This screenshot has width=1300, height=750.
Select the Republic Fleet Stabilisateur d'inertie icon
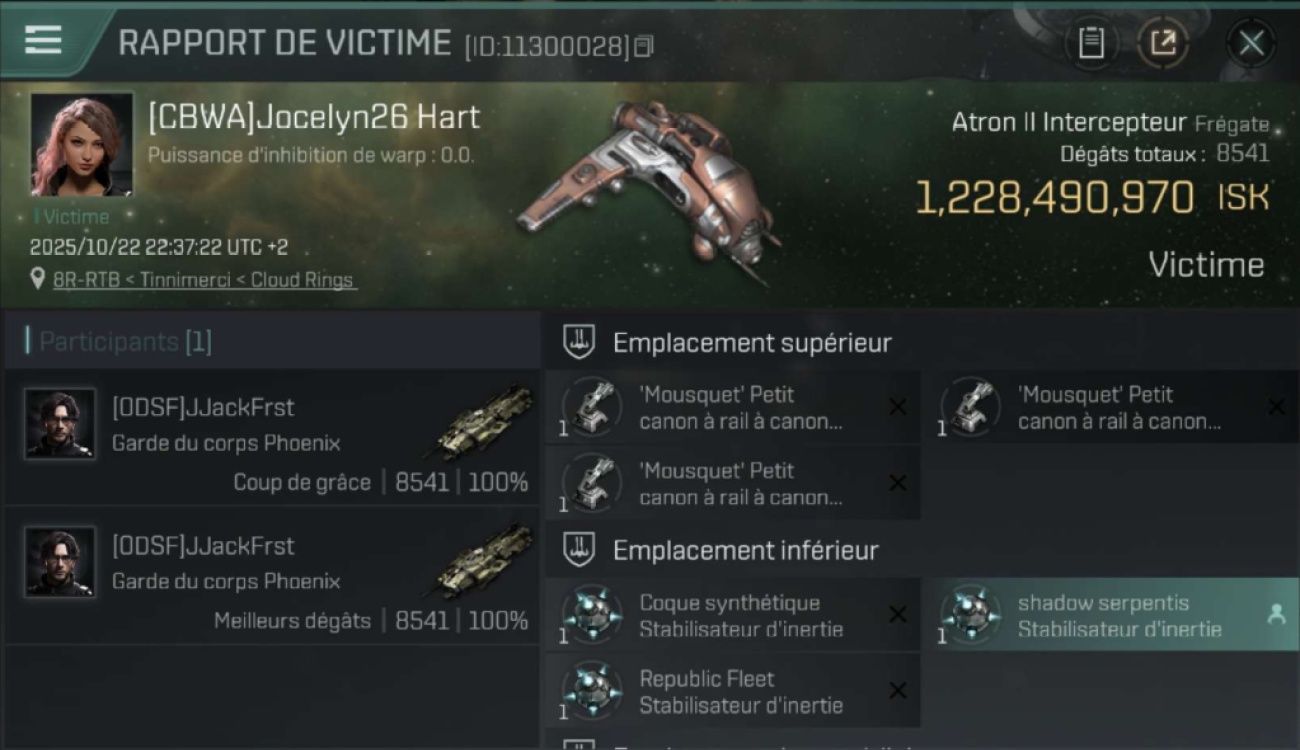[591, 690]
